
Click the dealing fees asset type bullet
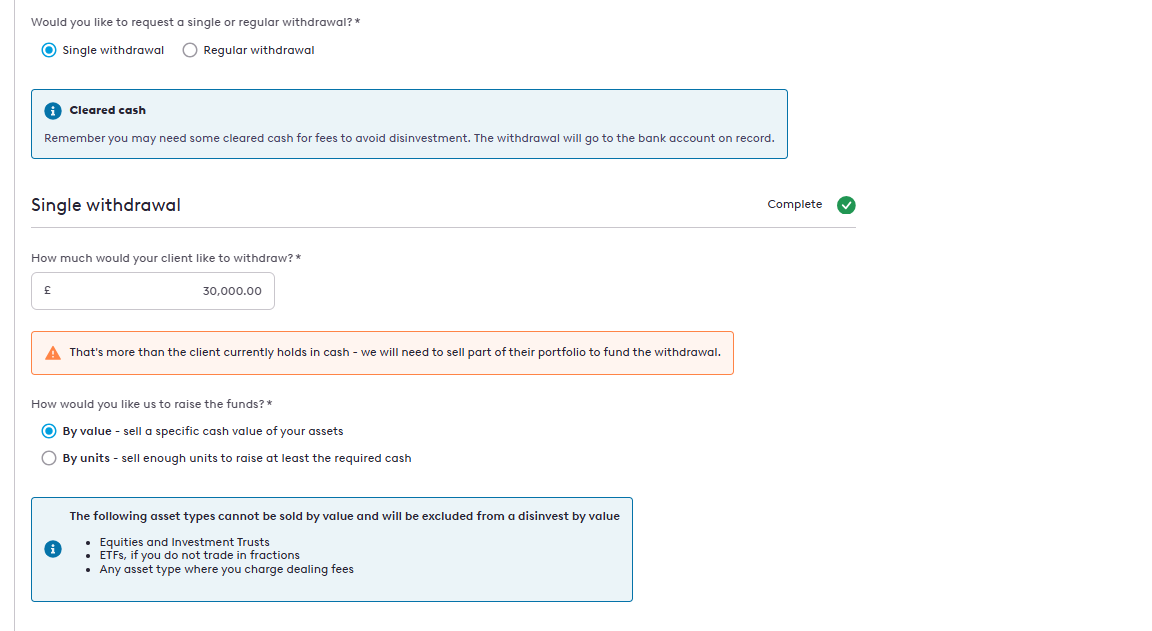pyautogui.click(x=226, y=569)
